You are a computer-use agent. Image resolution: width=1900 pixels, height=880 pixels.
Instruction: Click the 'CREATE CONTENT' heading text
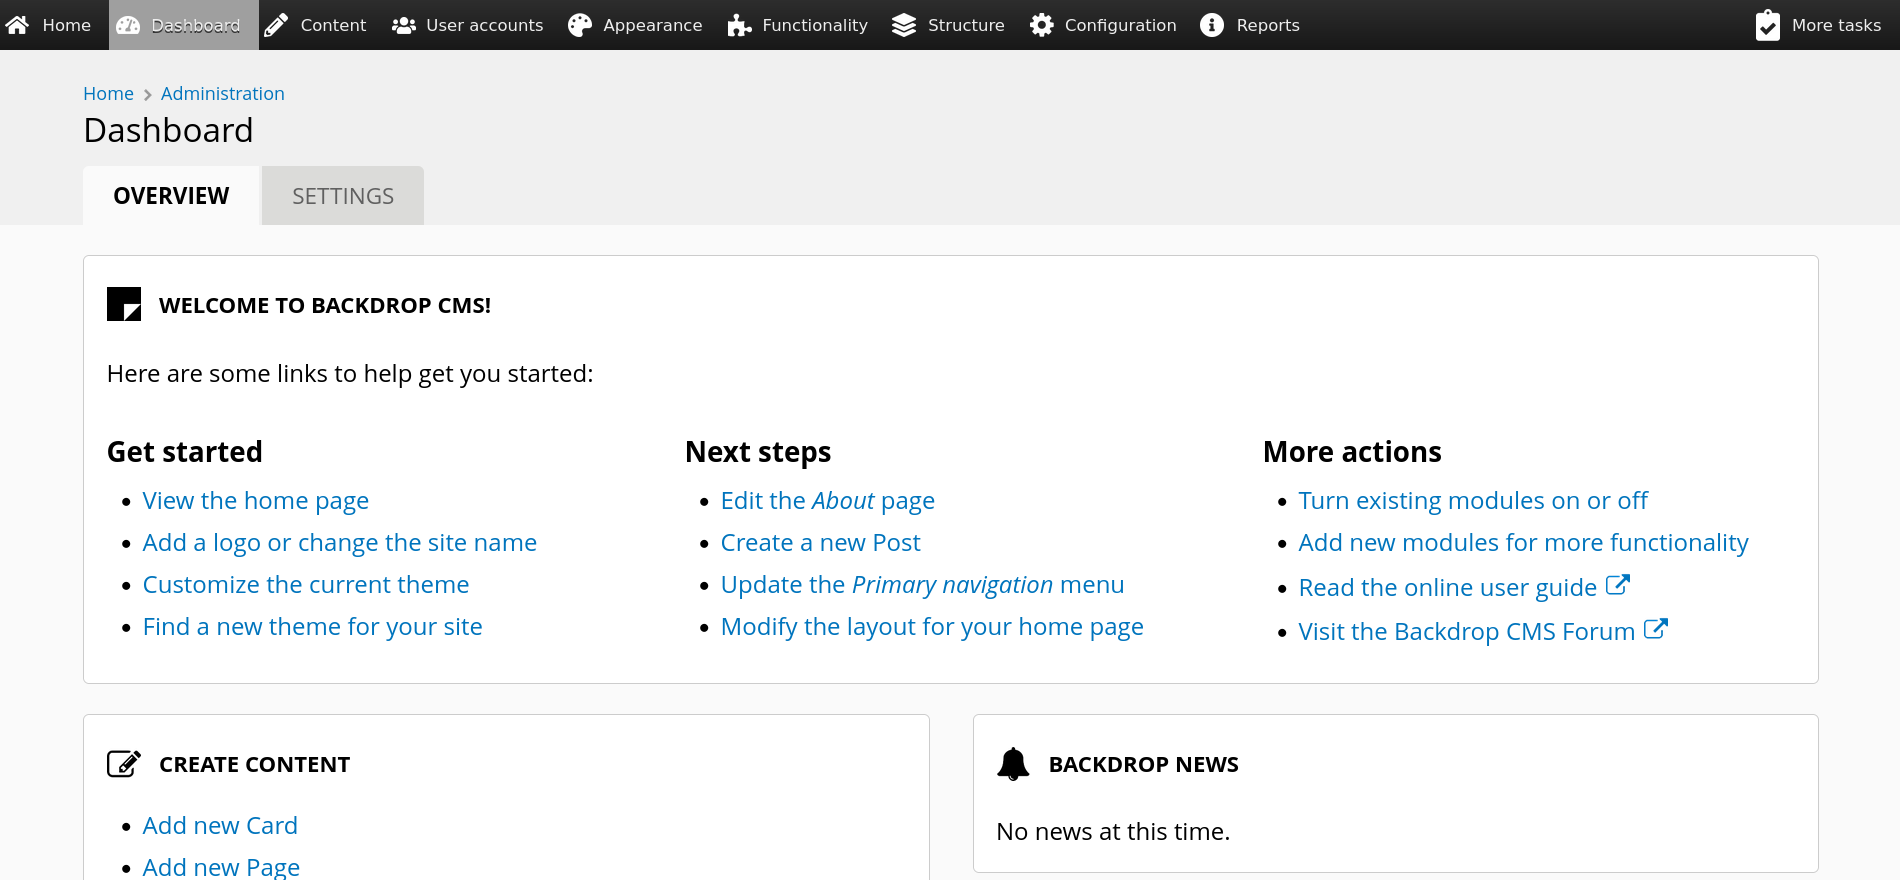pos(255,765)
